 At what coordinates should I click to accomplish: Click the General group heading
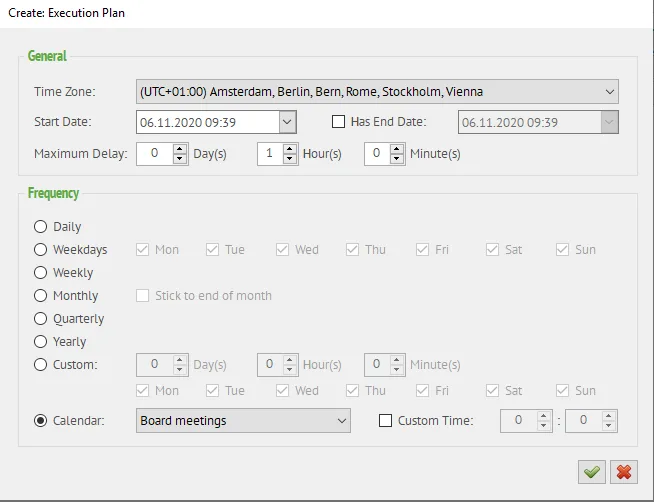[47, 56]
